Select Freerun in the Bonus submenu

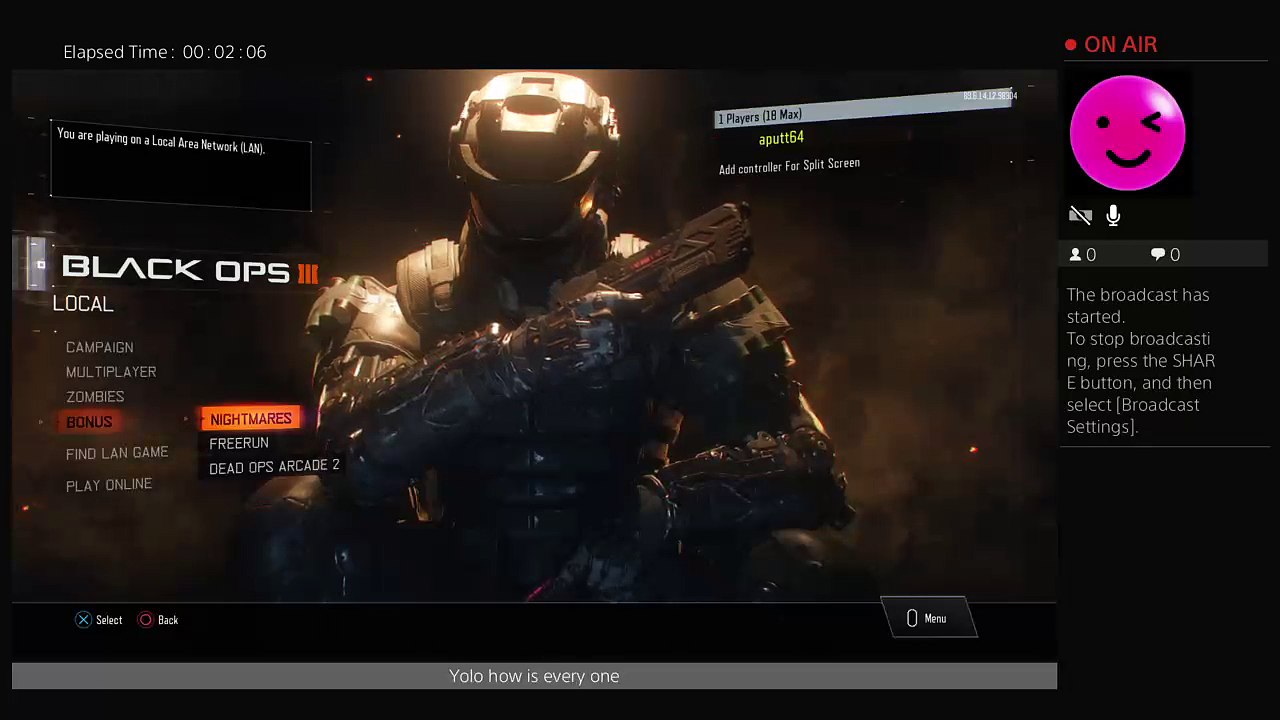(x=239, y=443)
